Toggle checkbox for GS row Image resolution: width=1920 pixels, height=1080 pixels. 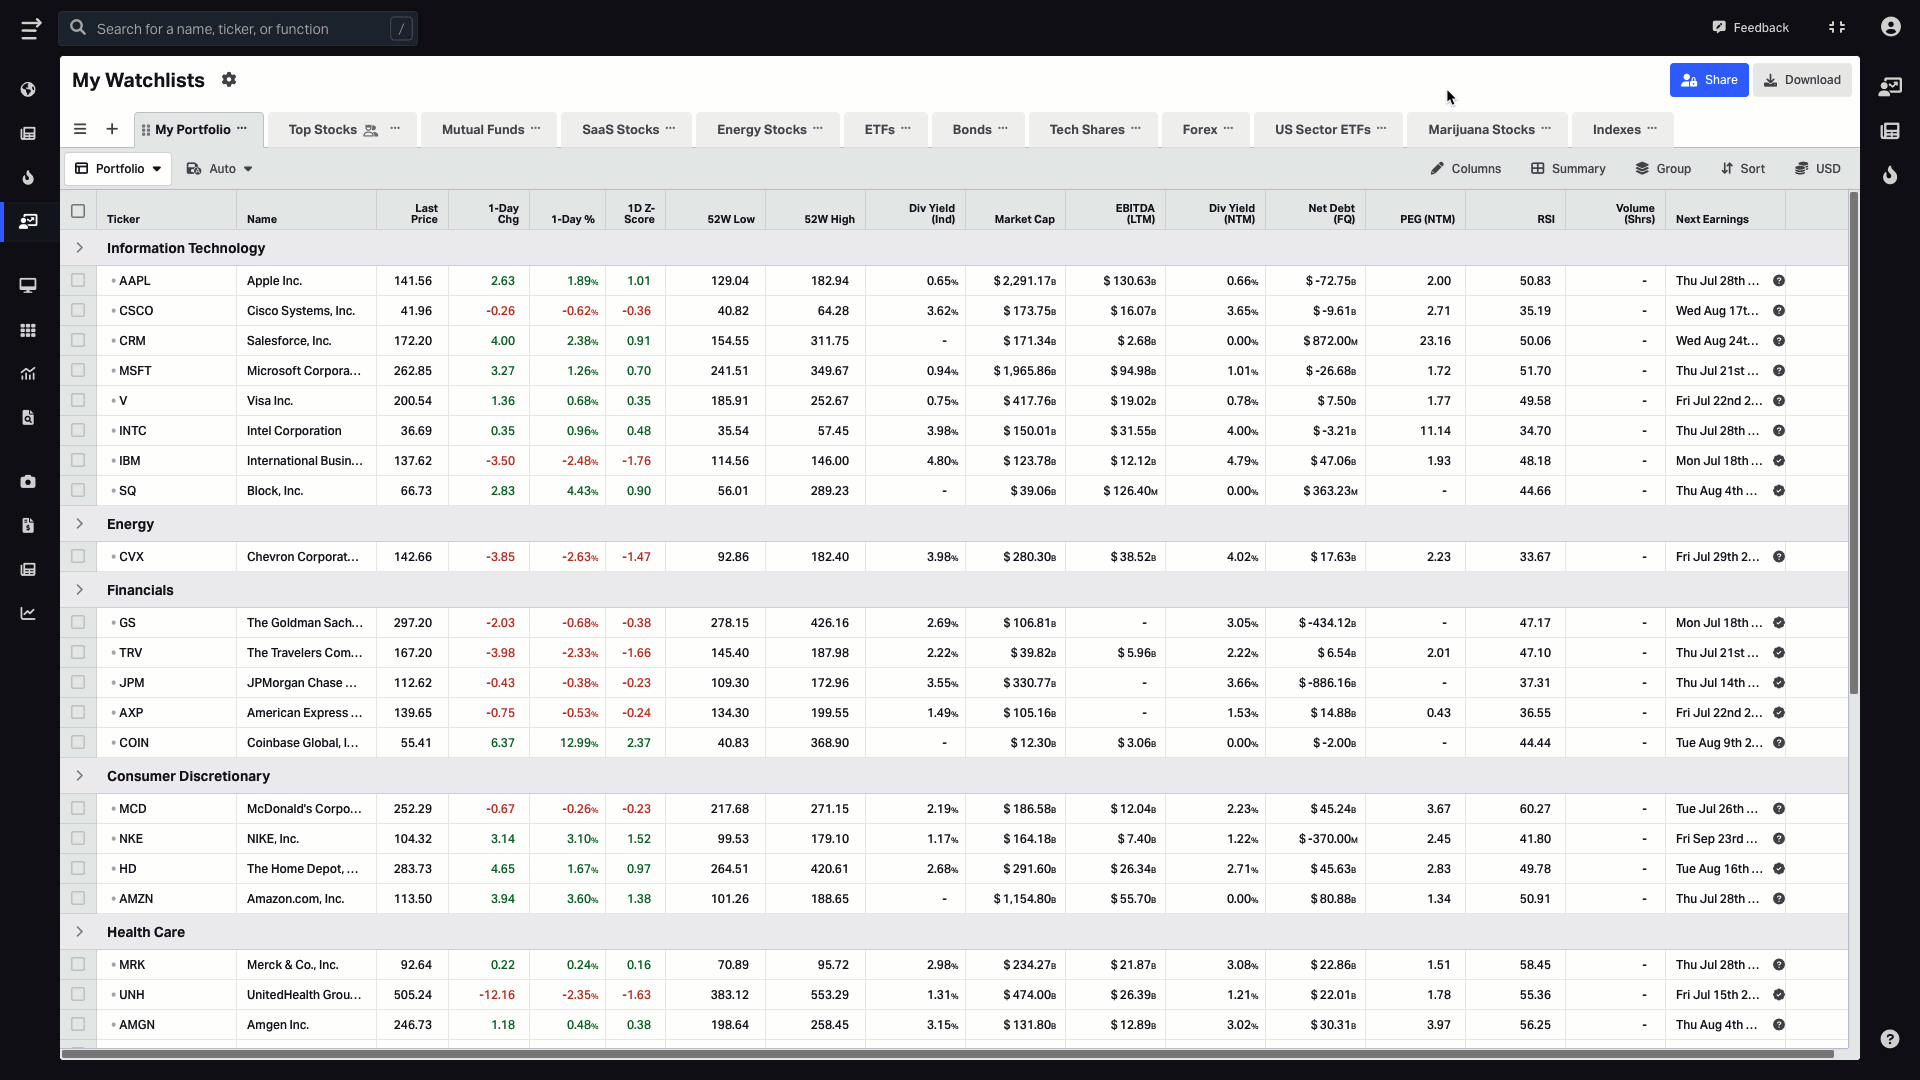(78, 621)
